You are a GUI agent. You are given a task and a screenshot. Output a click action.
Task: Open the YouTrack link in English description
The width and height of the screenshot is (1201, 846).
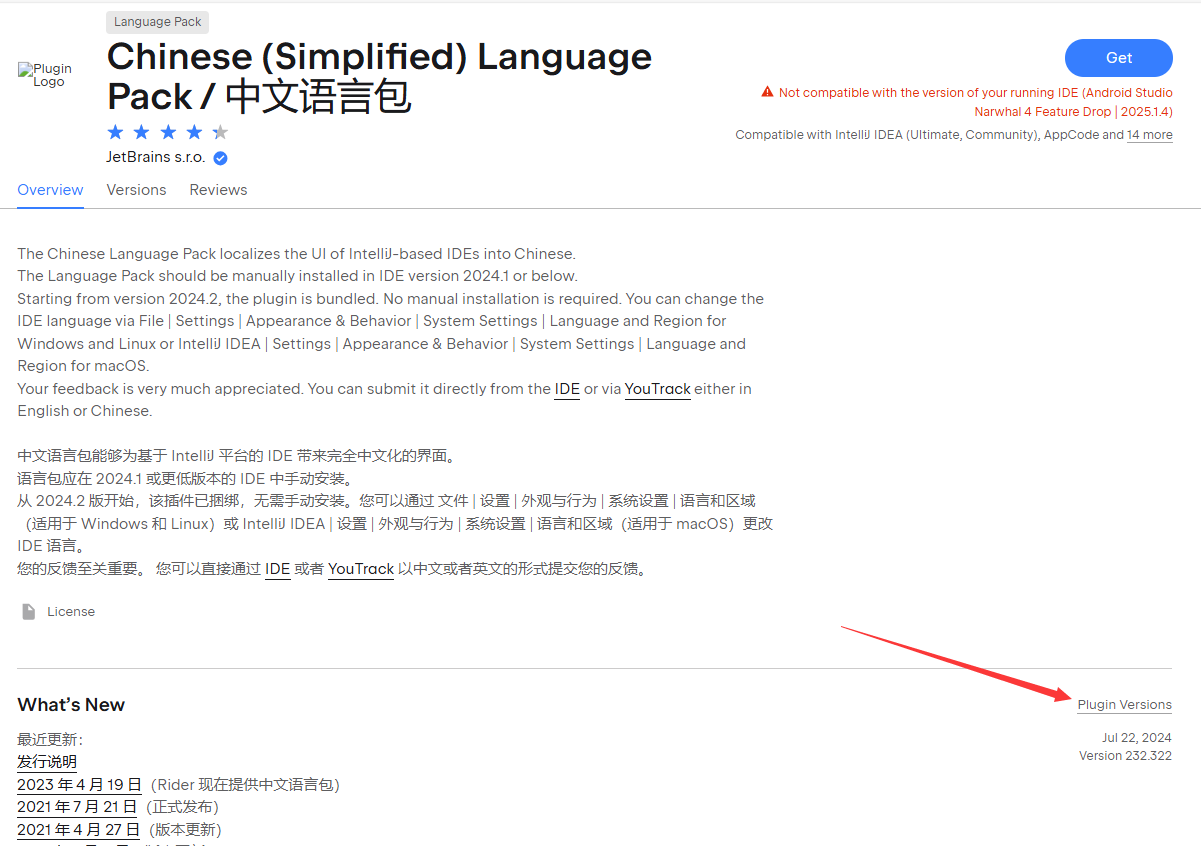coord(658,389)
